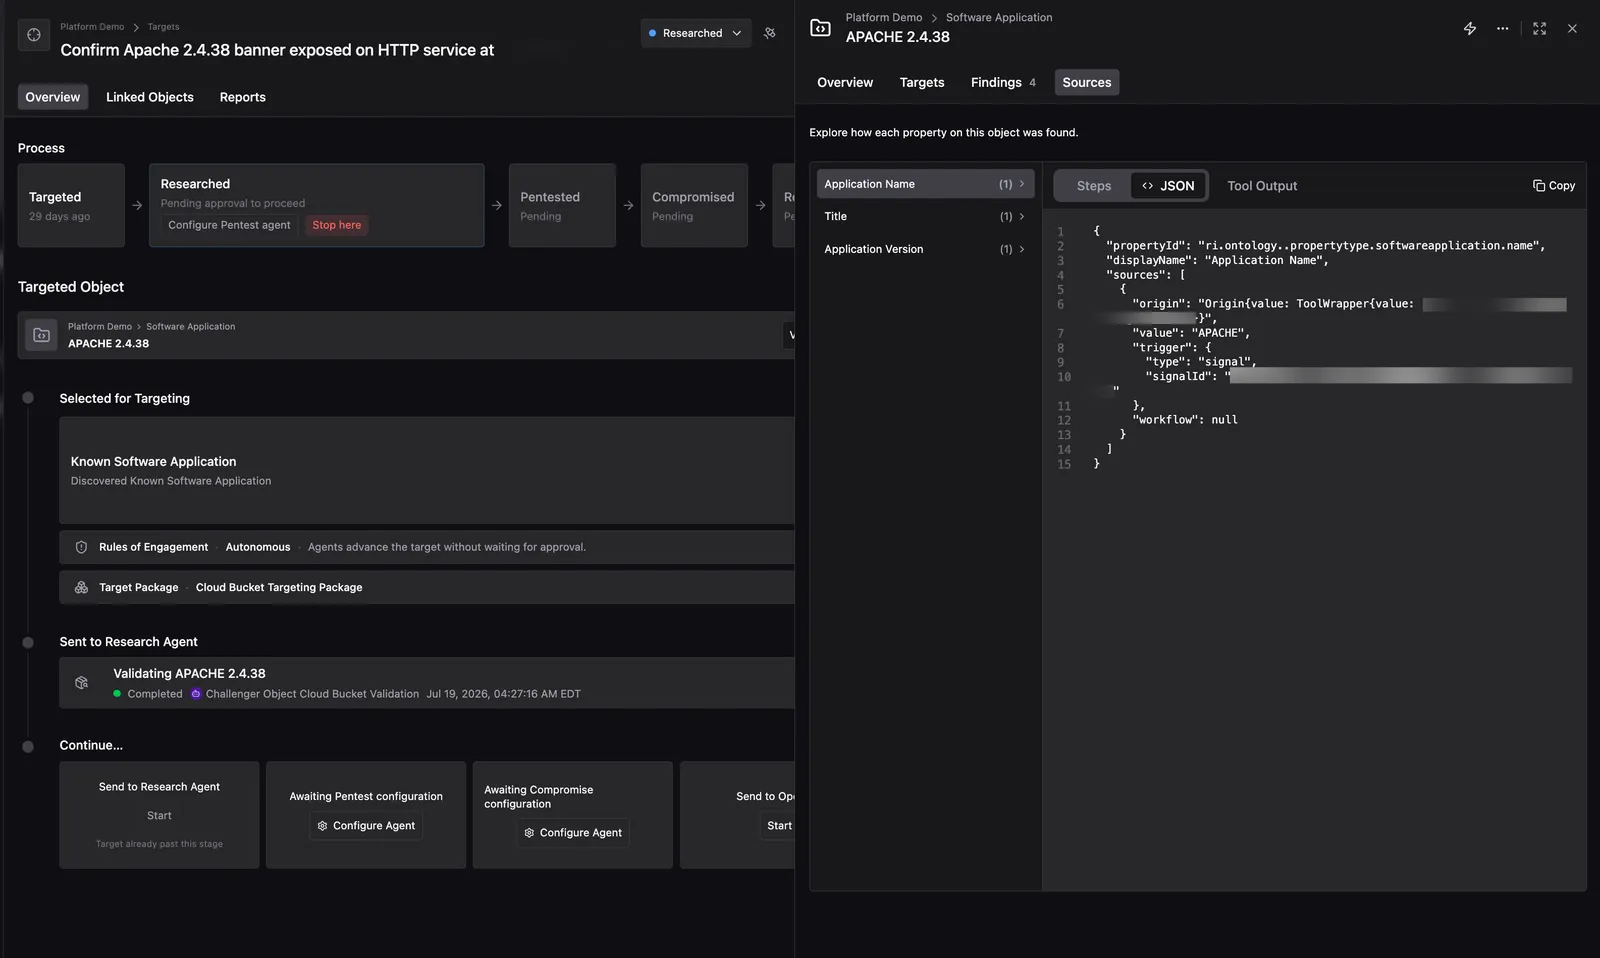Screen dimensions: 1600x958
Task: Open the Targets tab in the right panel
Action: coord(922,82)
